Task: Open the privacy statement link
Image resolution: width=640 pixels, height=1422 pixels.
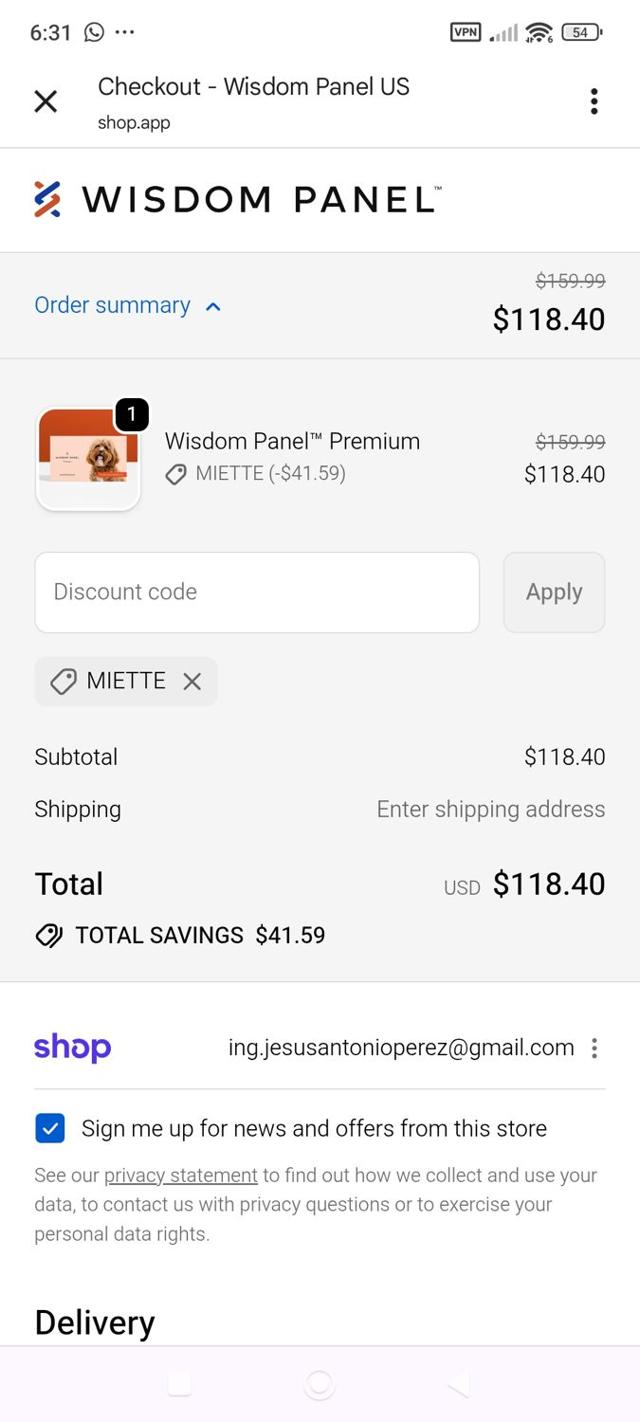Action: coord(181,1175)
